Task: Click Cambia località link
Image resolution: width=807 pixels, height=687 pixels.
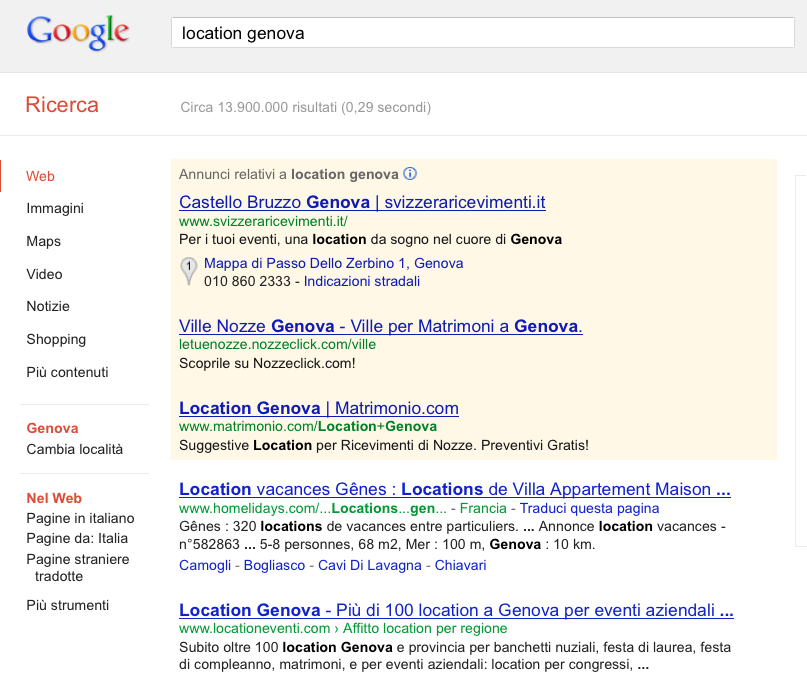Action: 75,449
